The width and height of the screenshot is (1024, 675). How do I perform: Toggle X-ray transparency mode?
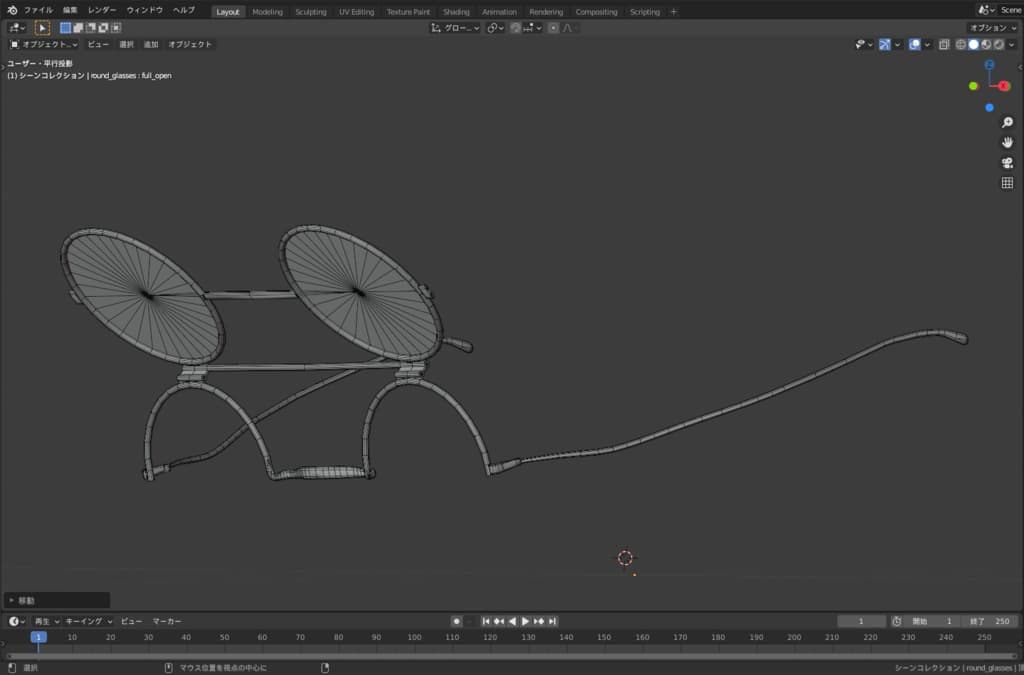(944, 44)
